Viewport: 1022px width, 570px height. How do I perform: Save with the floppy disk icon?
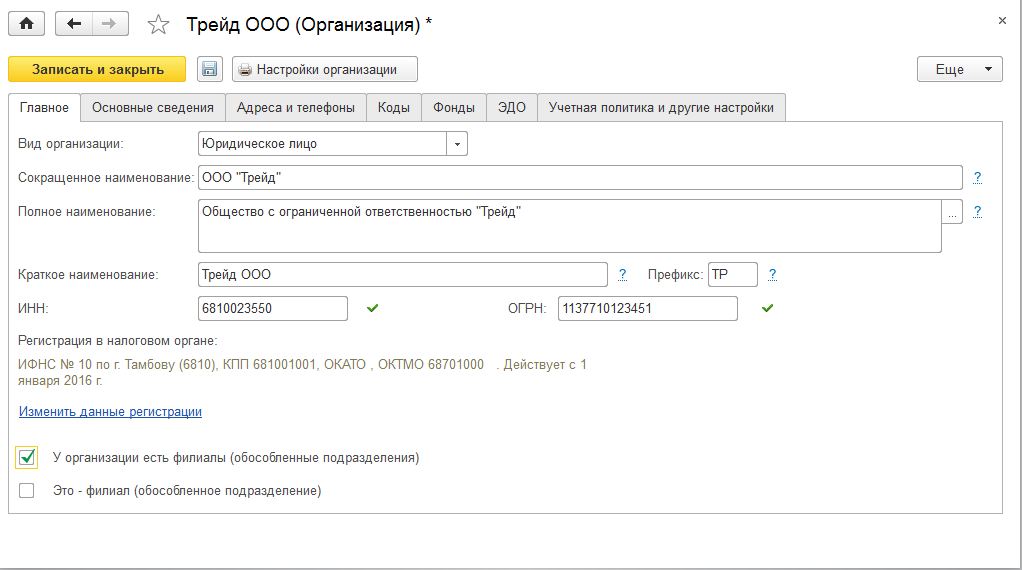coord(209,69)
